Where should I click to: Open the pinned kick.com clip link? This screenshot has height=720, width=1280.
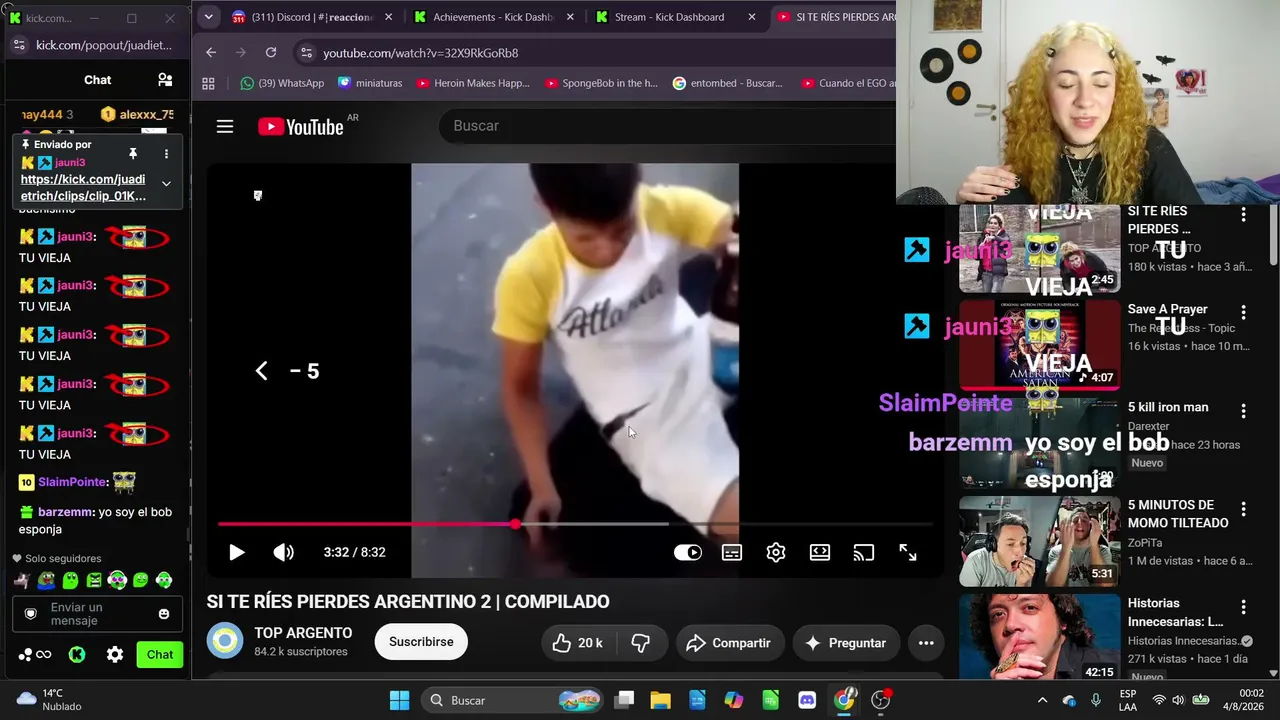tap(83, 188)
